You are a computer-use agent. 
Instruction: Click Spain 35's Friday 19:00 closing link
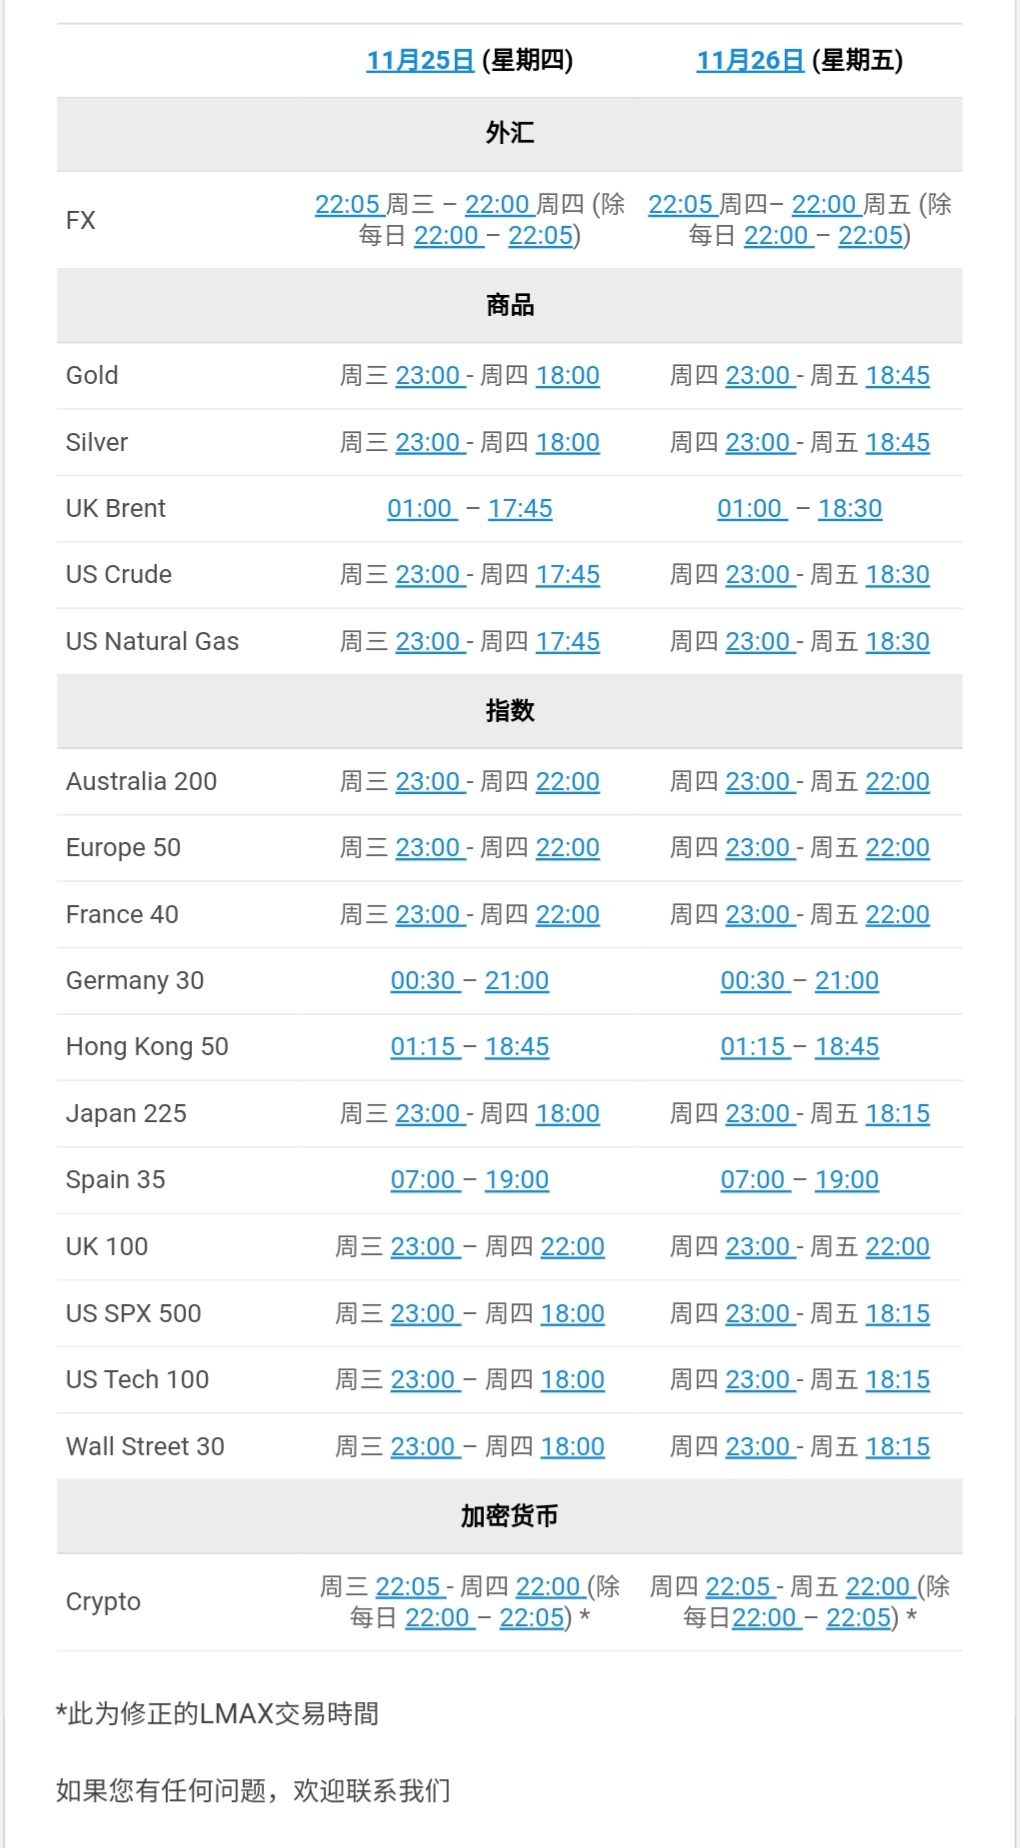pos(846,1180)
